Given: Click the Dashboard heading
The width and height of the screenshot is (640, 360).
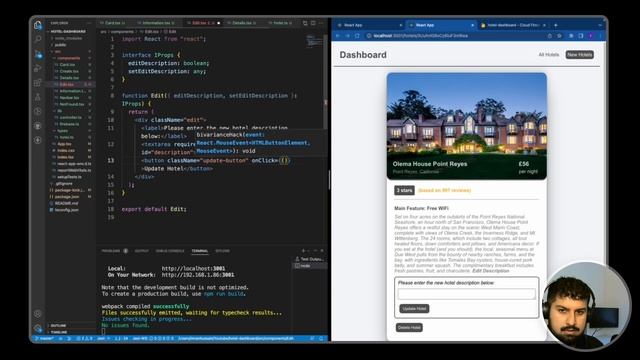Looking at the screenshot, I should [x=363, y=55].
